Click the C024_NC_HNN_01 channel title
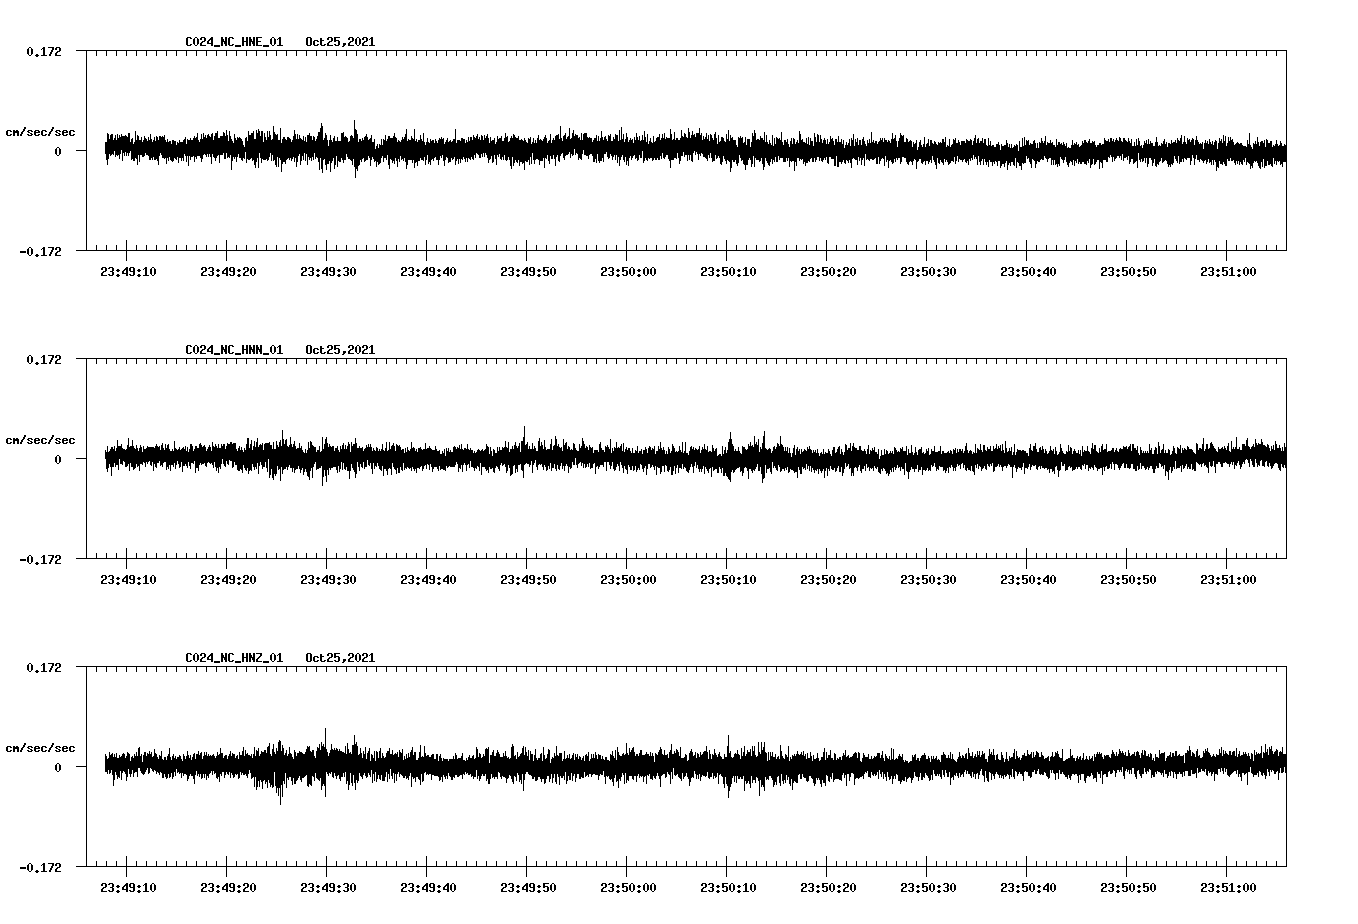 pyautogui.click(x=234, y=350)
